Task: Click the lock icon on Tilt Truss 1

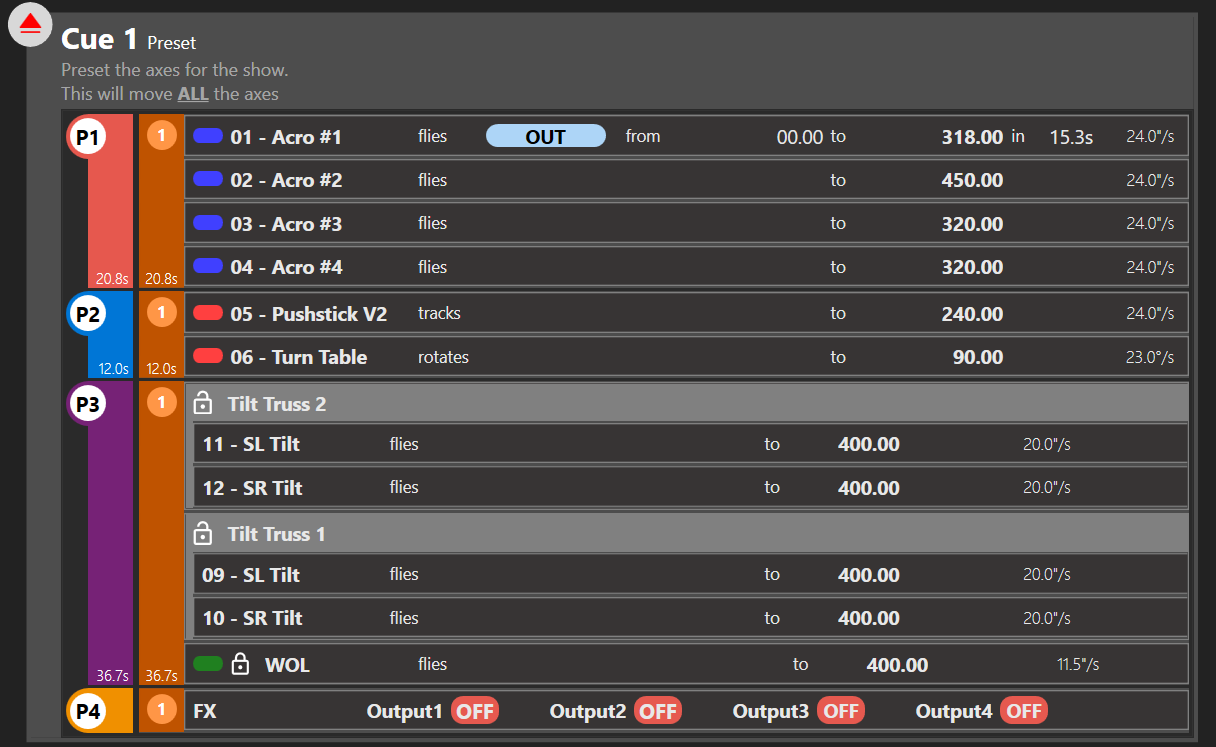Action: pos(203,534)
